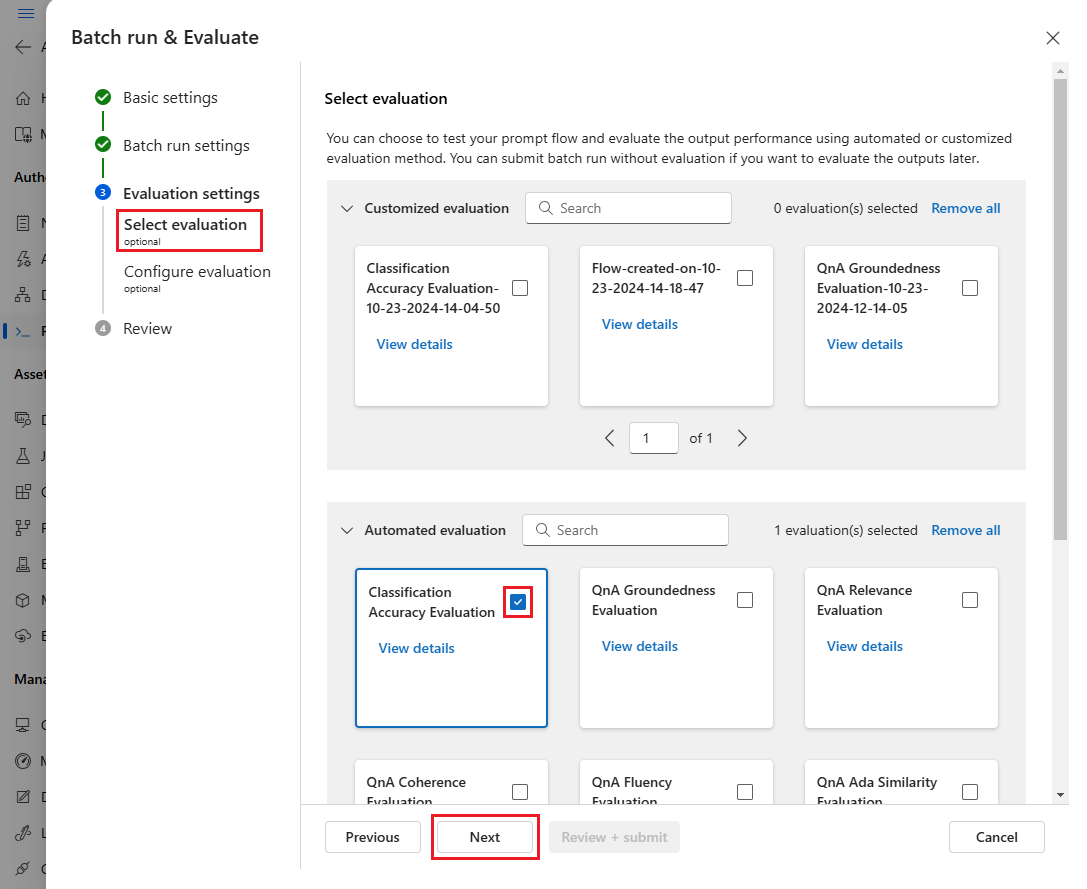Click the search icon in Customized evaluation

(546, 208)
